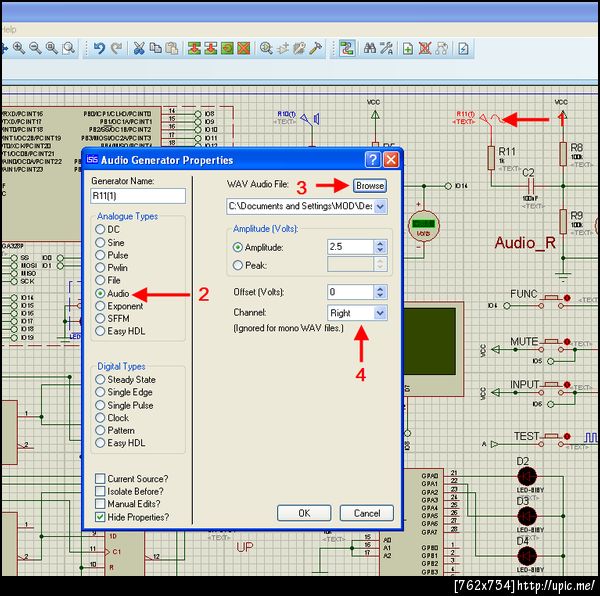Open the Channel dropdown showing Right
The width and height of the screenshot is (600, 596).
coord(380,313)
